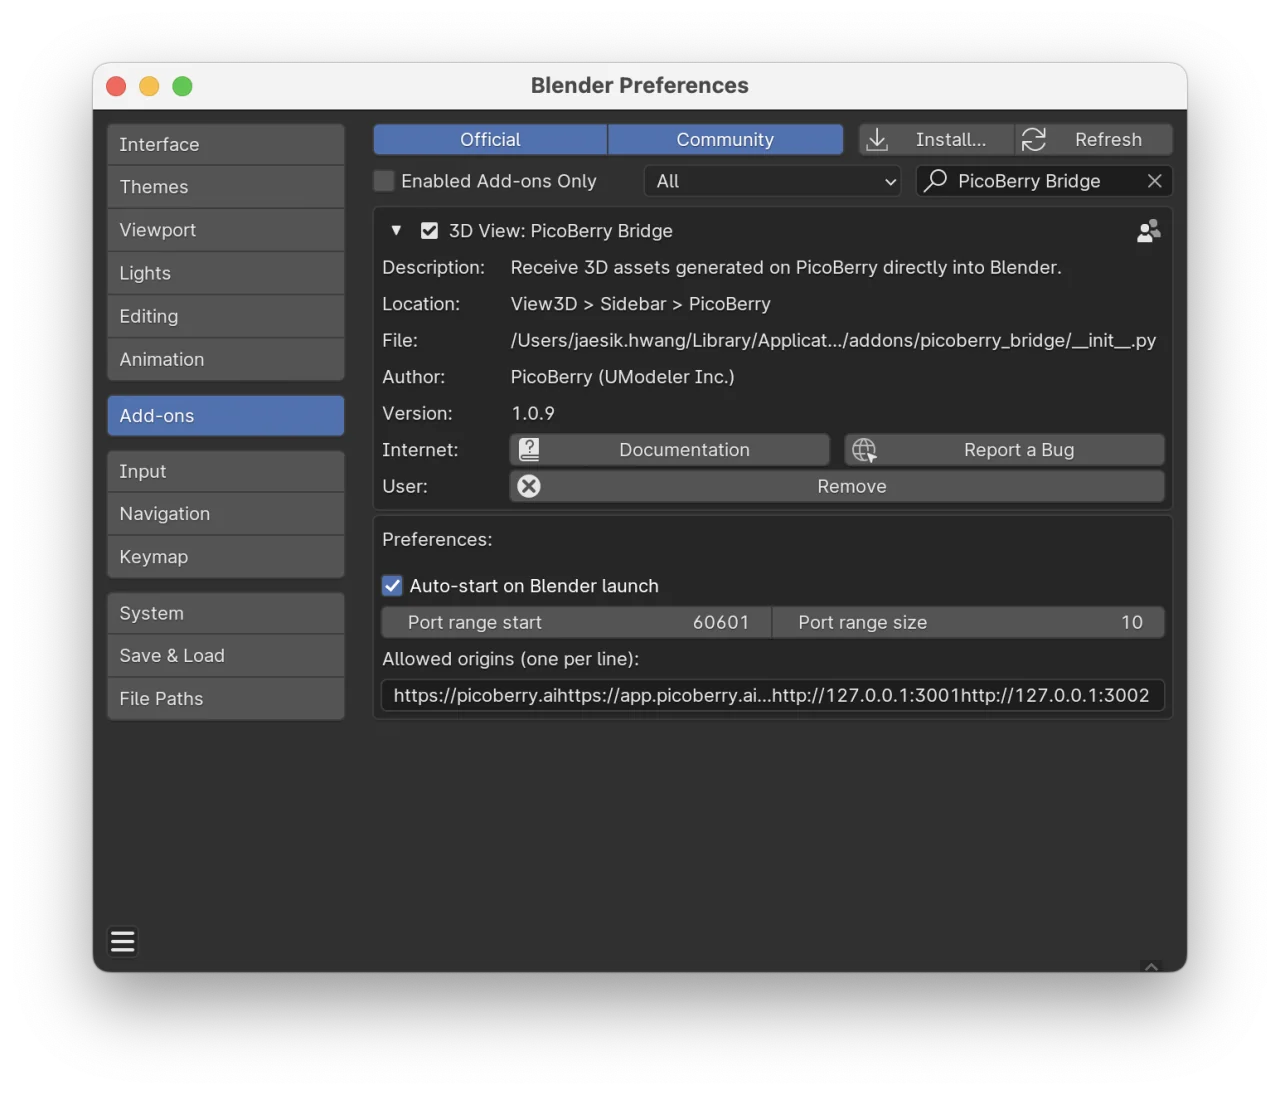The image size is (1280, 1095).
Task: Open the hamburger menu for preferences
Action: click(x=122, y=942)
